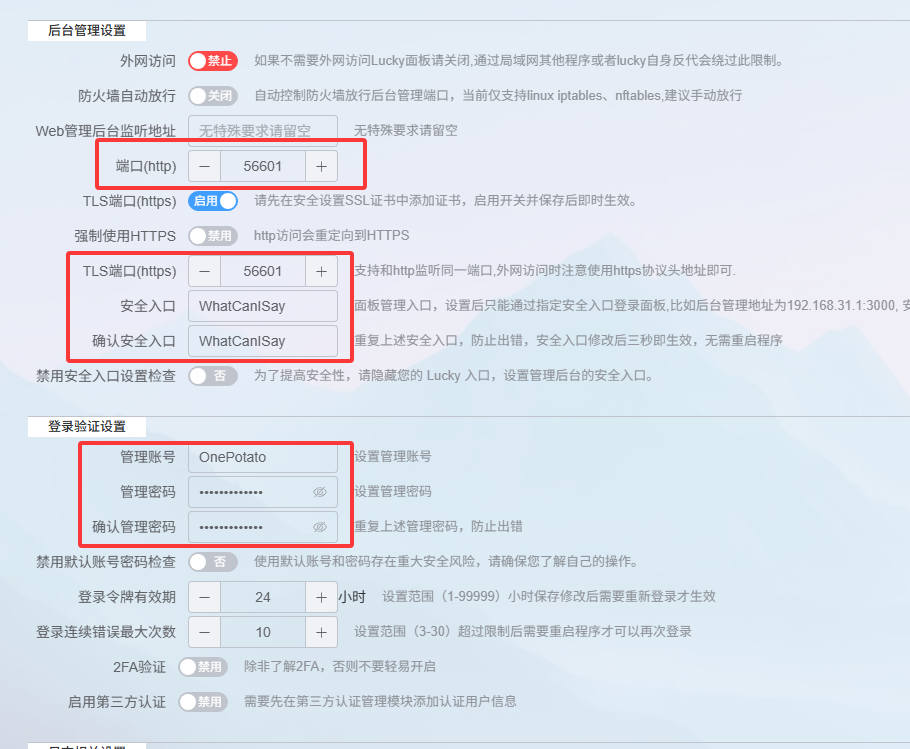Enable the 2FA验证 switch

point(202,667)
